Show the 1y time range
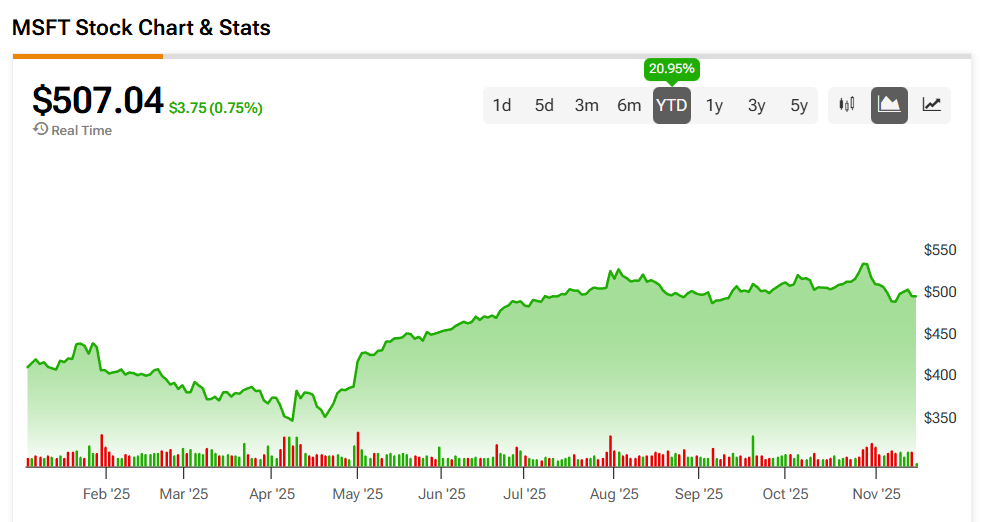 click(714, 105)
